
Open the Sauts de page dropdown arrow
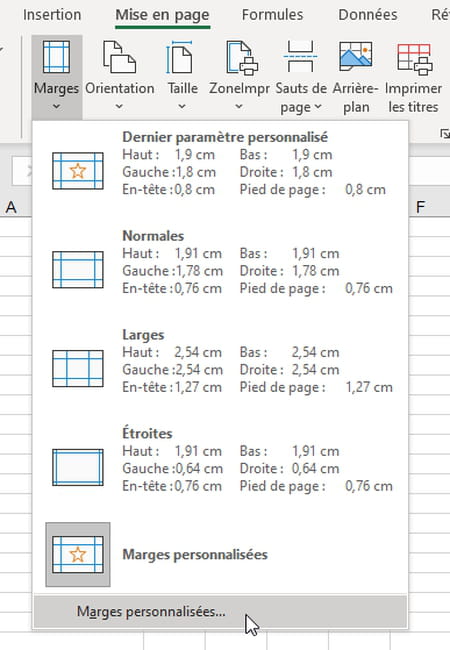click(x=318, y=107)
